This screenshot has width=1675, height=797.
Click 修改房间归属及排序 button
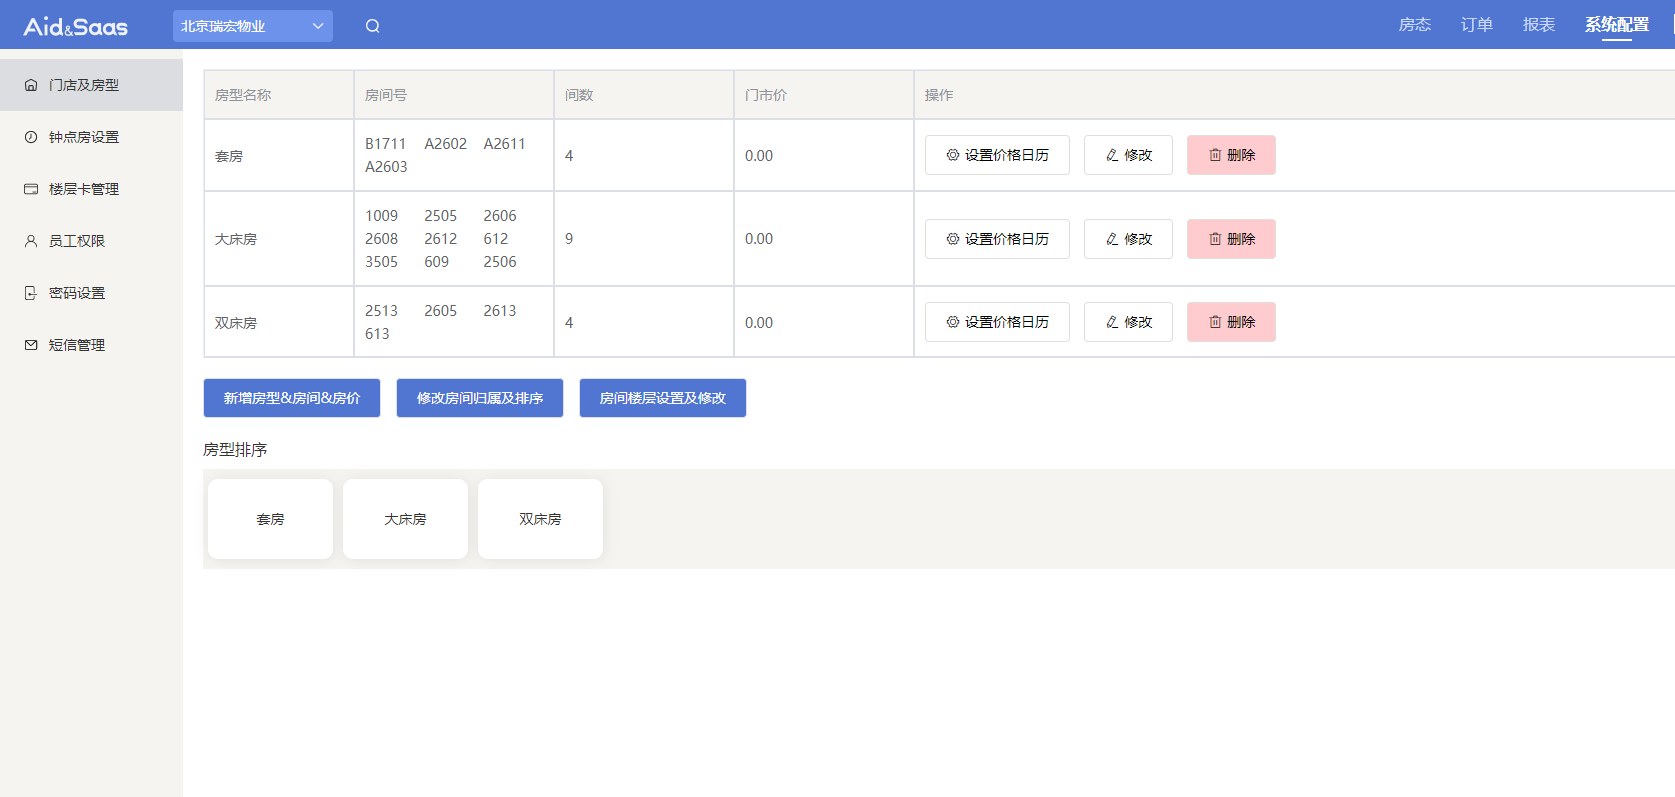click(x=479, y=398)
